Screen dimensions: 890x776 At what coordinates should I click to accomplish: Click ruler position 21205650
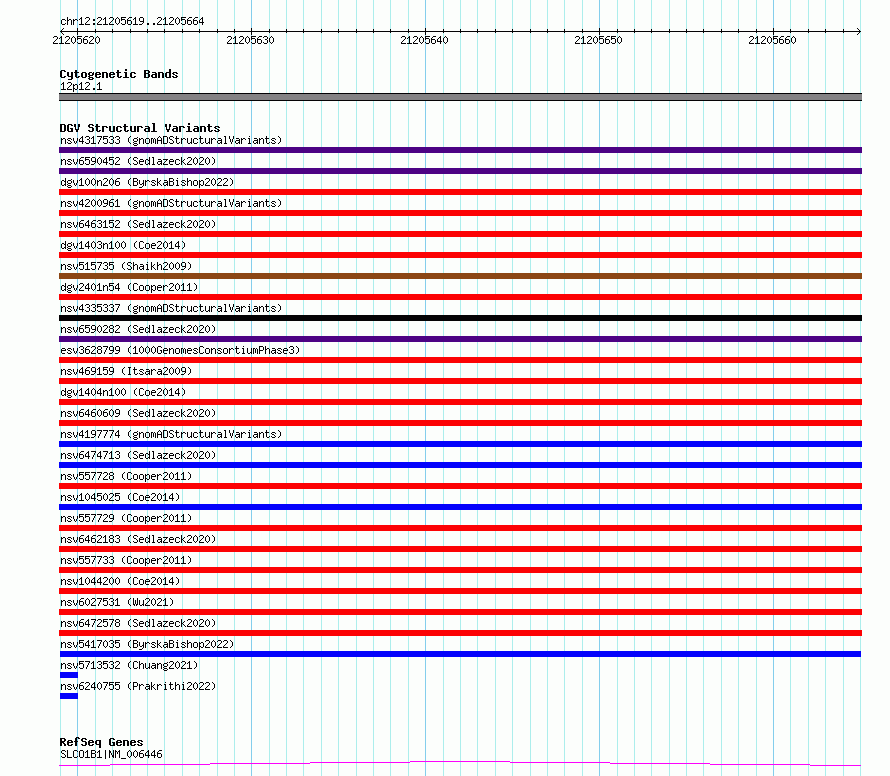coord(598,40)
